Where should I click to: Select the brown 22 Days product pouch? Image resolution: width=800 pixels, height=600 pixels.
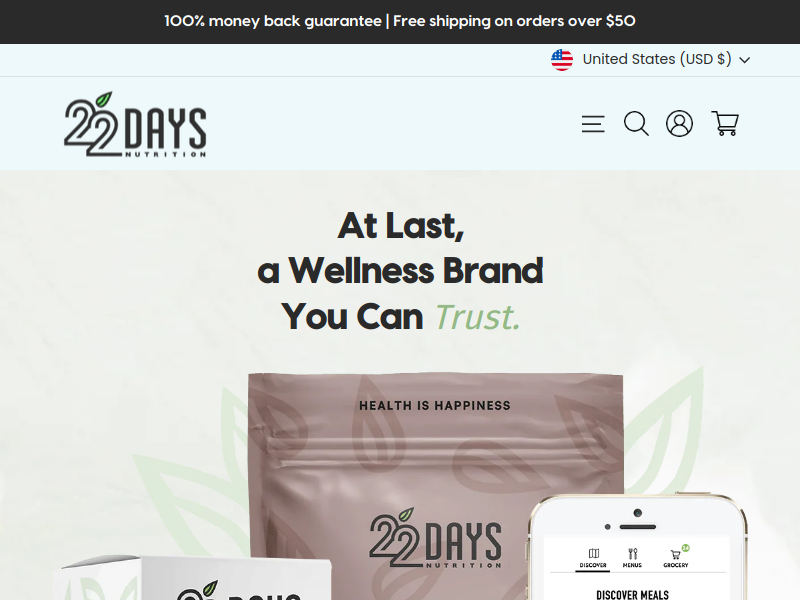435,486
